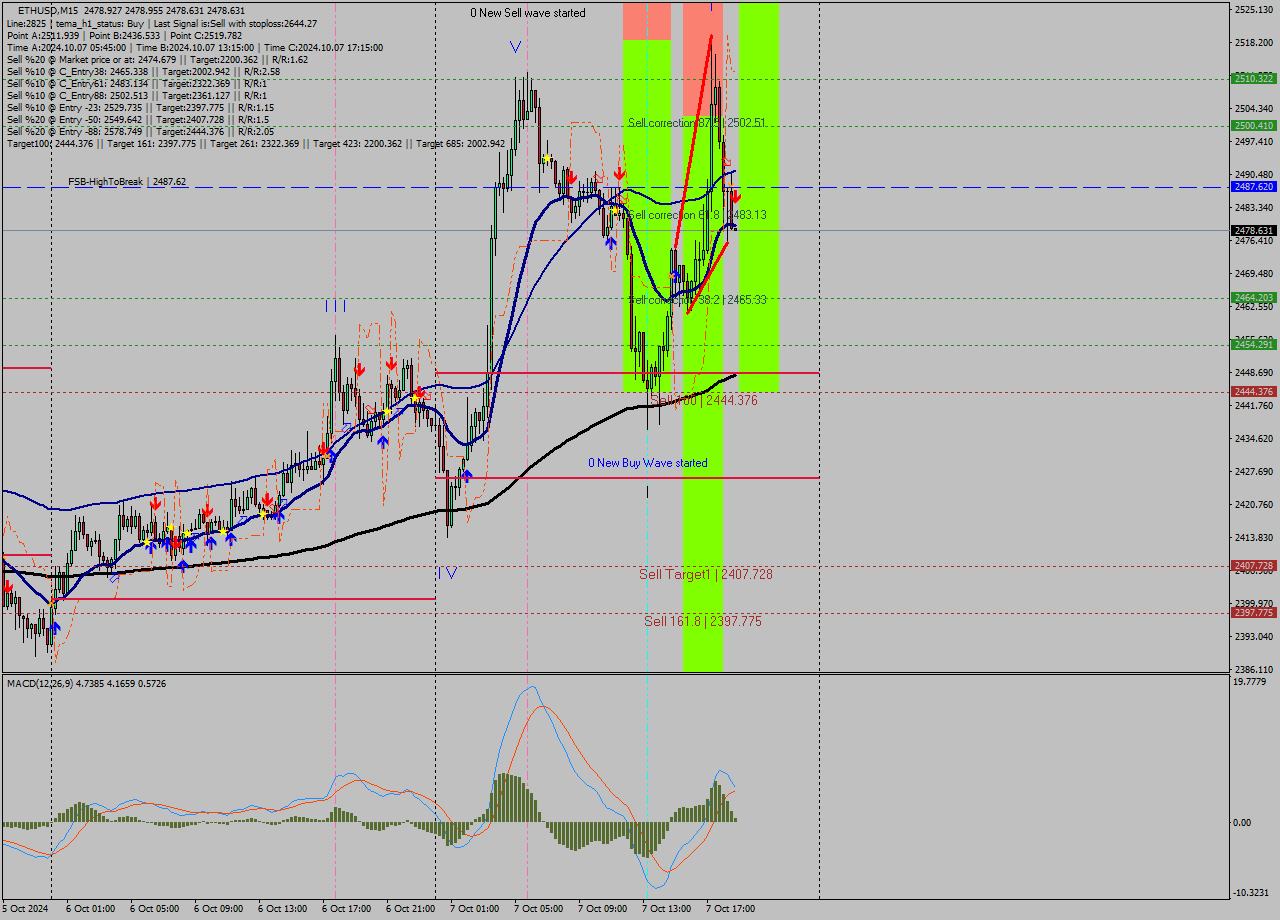Click the 'Sell 161.8 | 2397.775' label
This screenshot has width=1280, height=920.
(703, 621)
